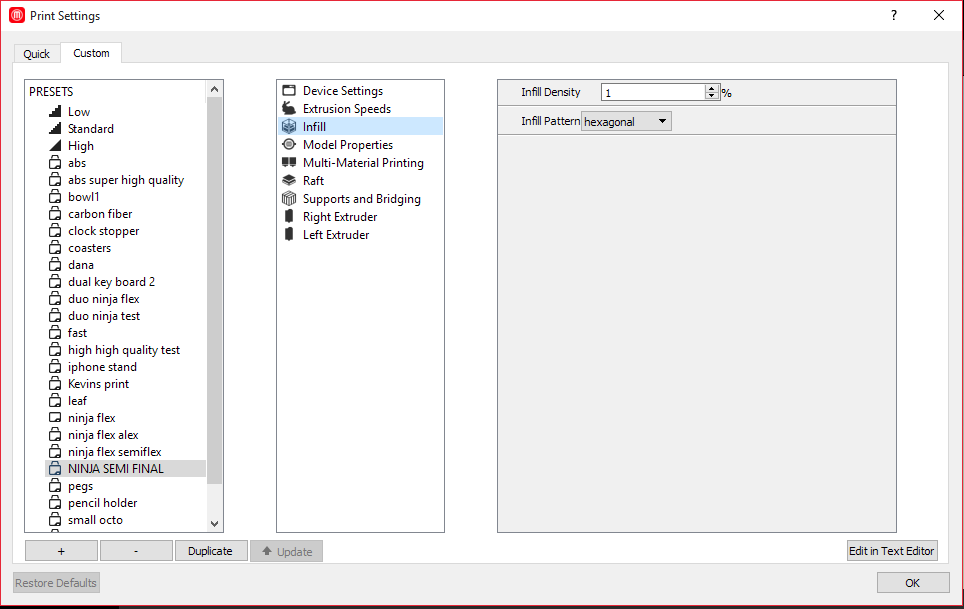This screenshot has height=609, width=964.
Task: Switch to the Custom tab
Action: click(x=91, y=53)
